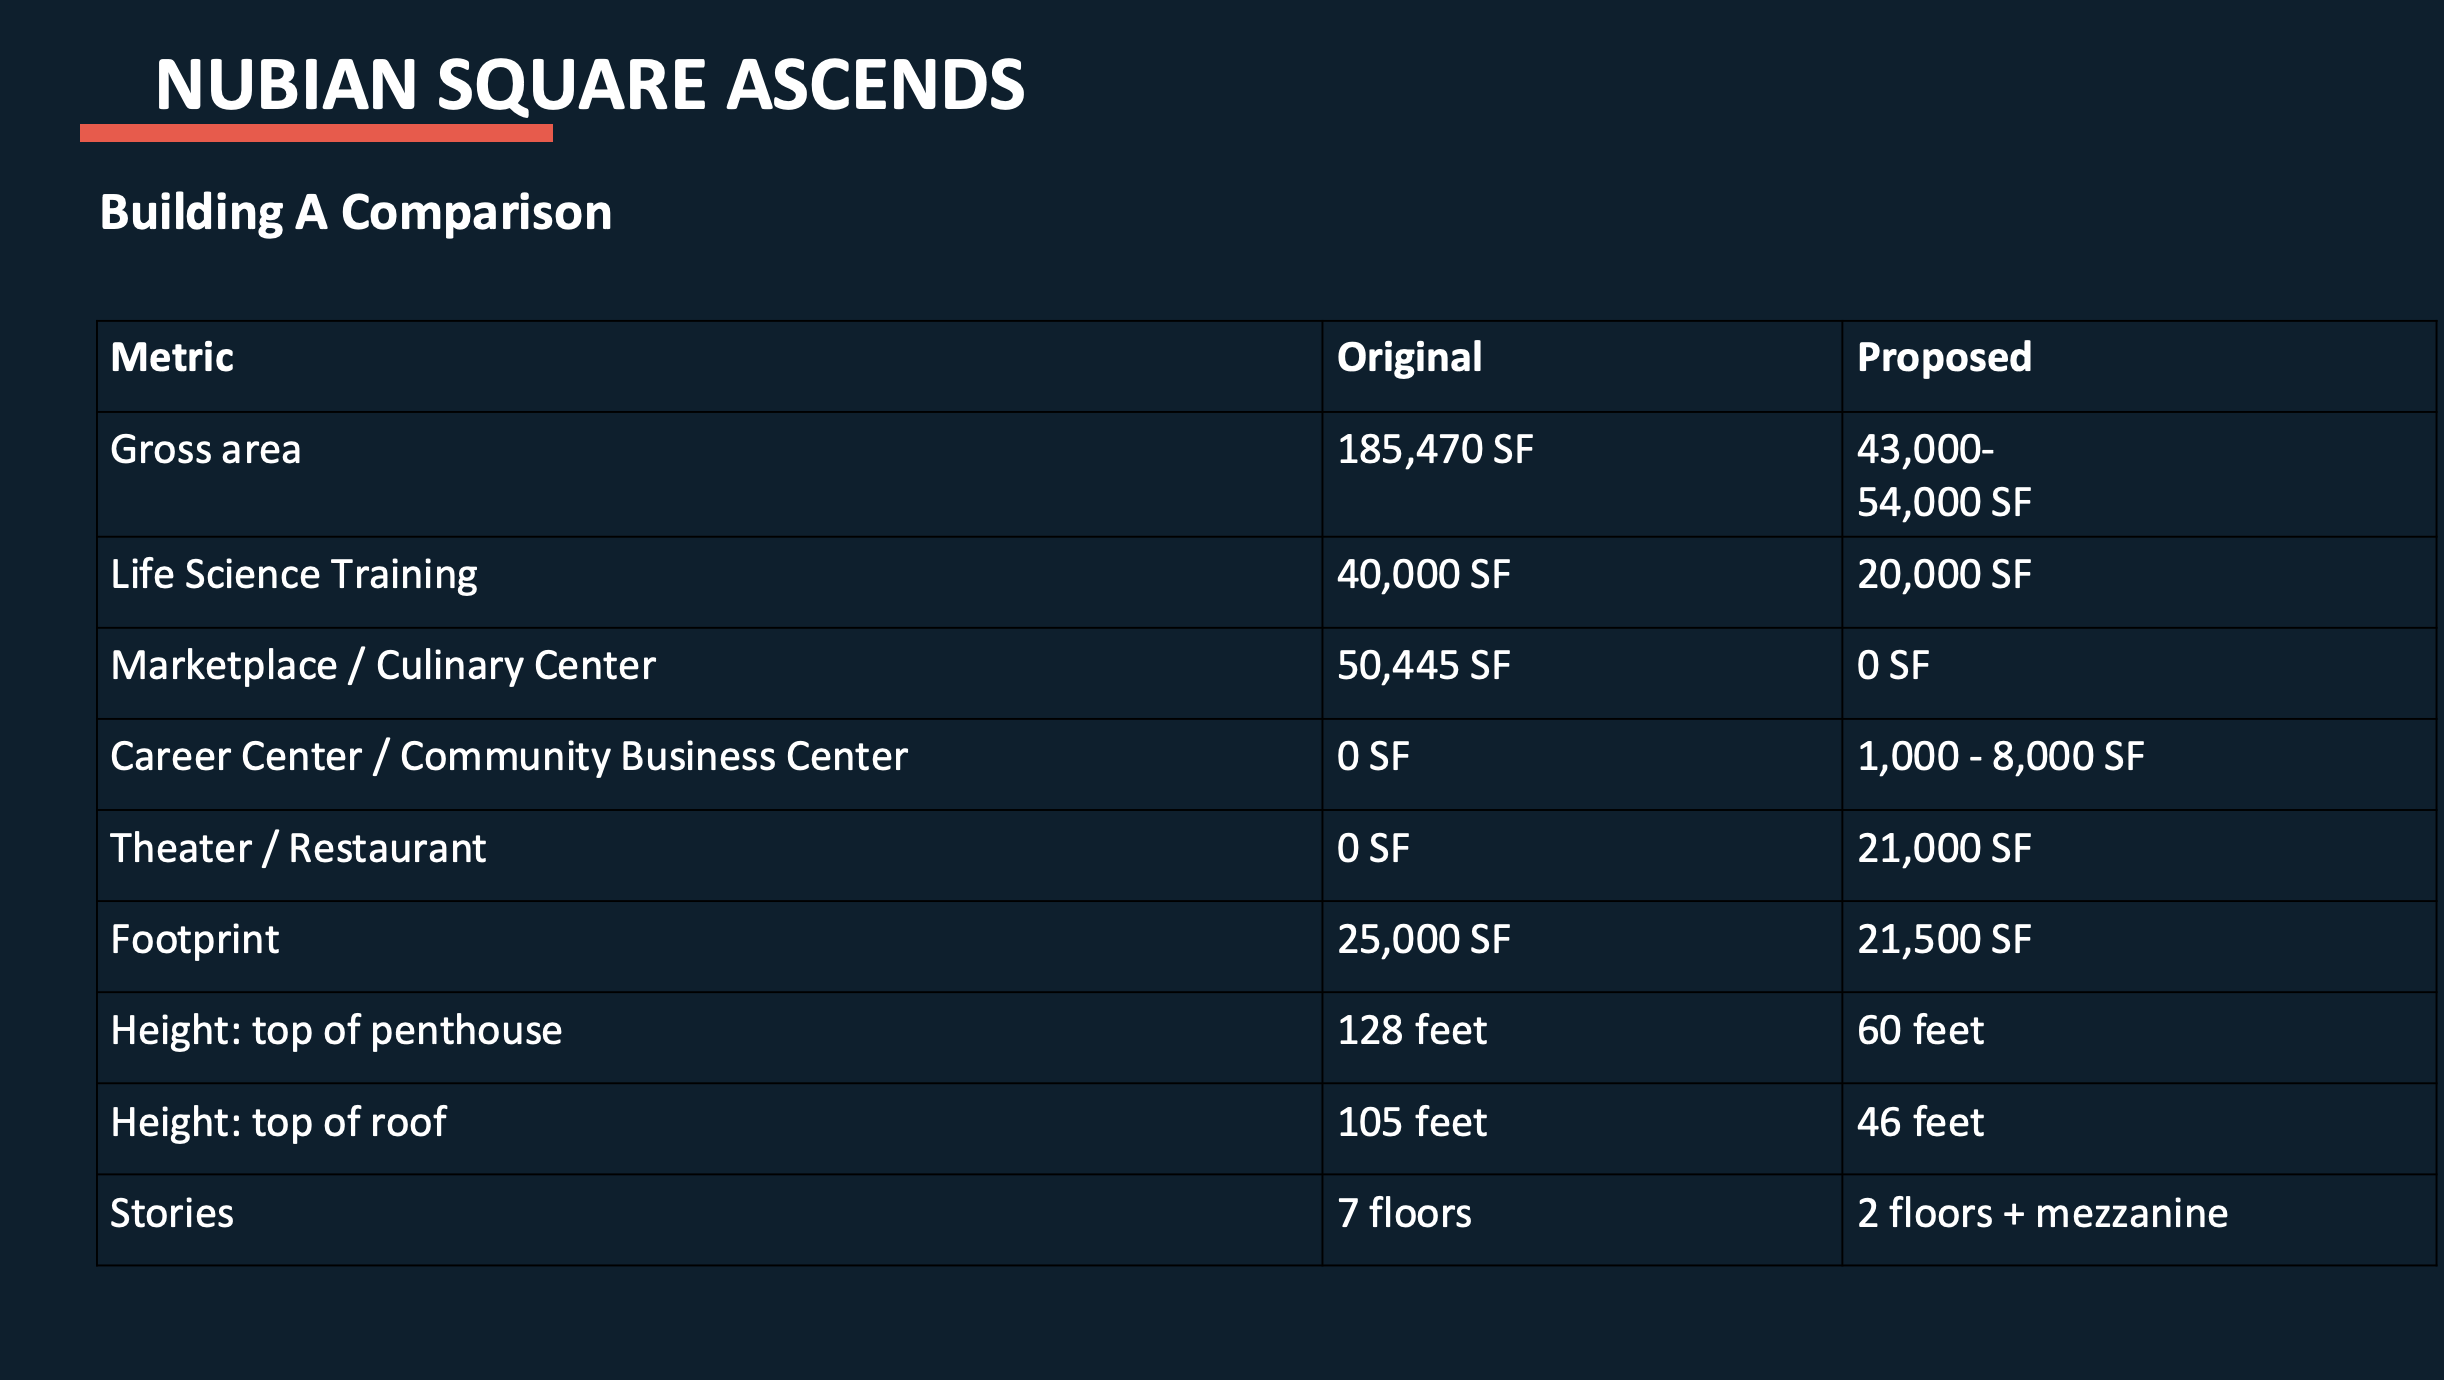Click the Metric column header

coord(172,357)
